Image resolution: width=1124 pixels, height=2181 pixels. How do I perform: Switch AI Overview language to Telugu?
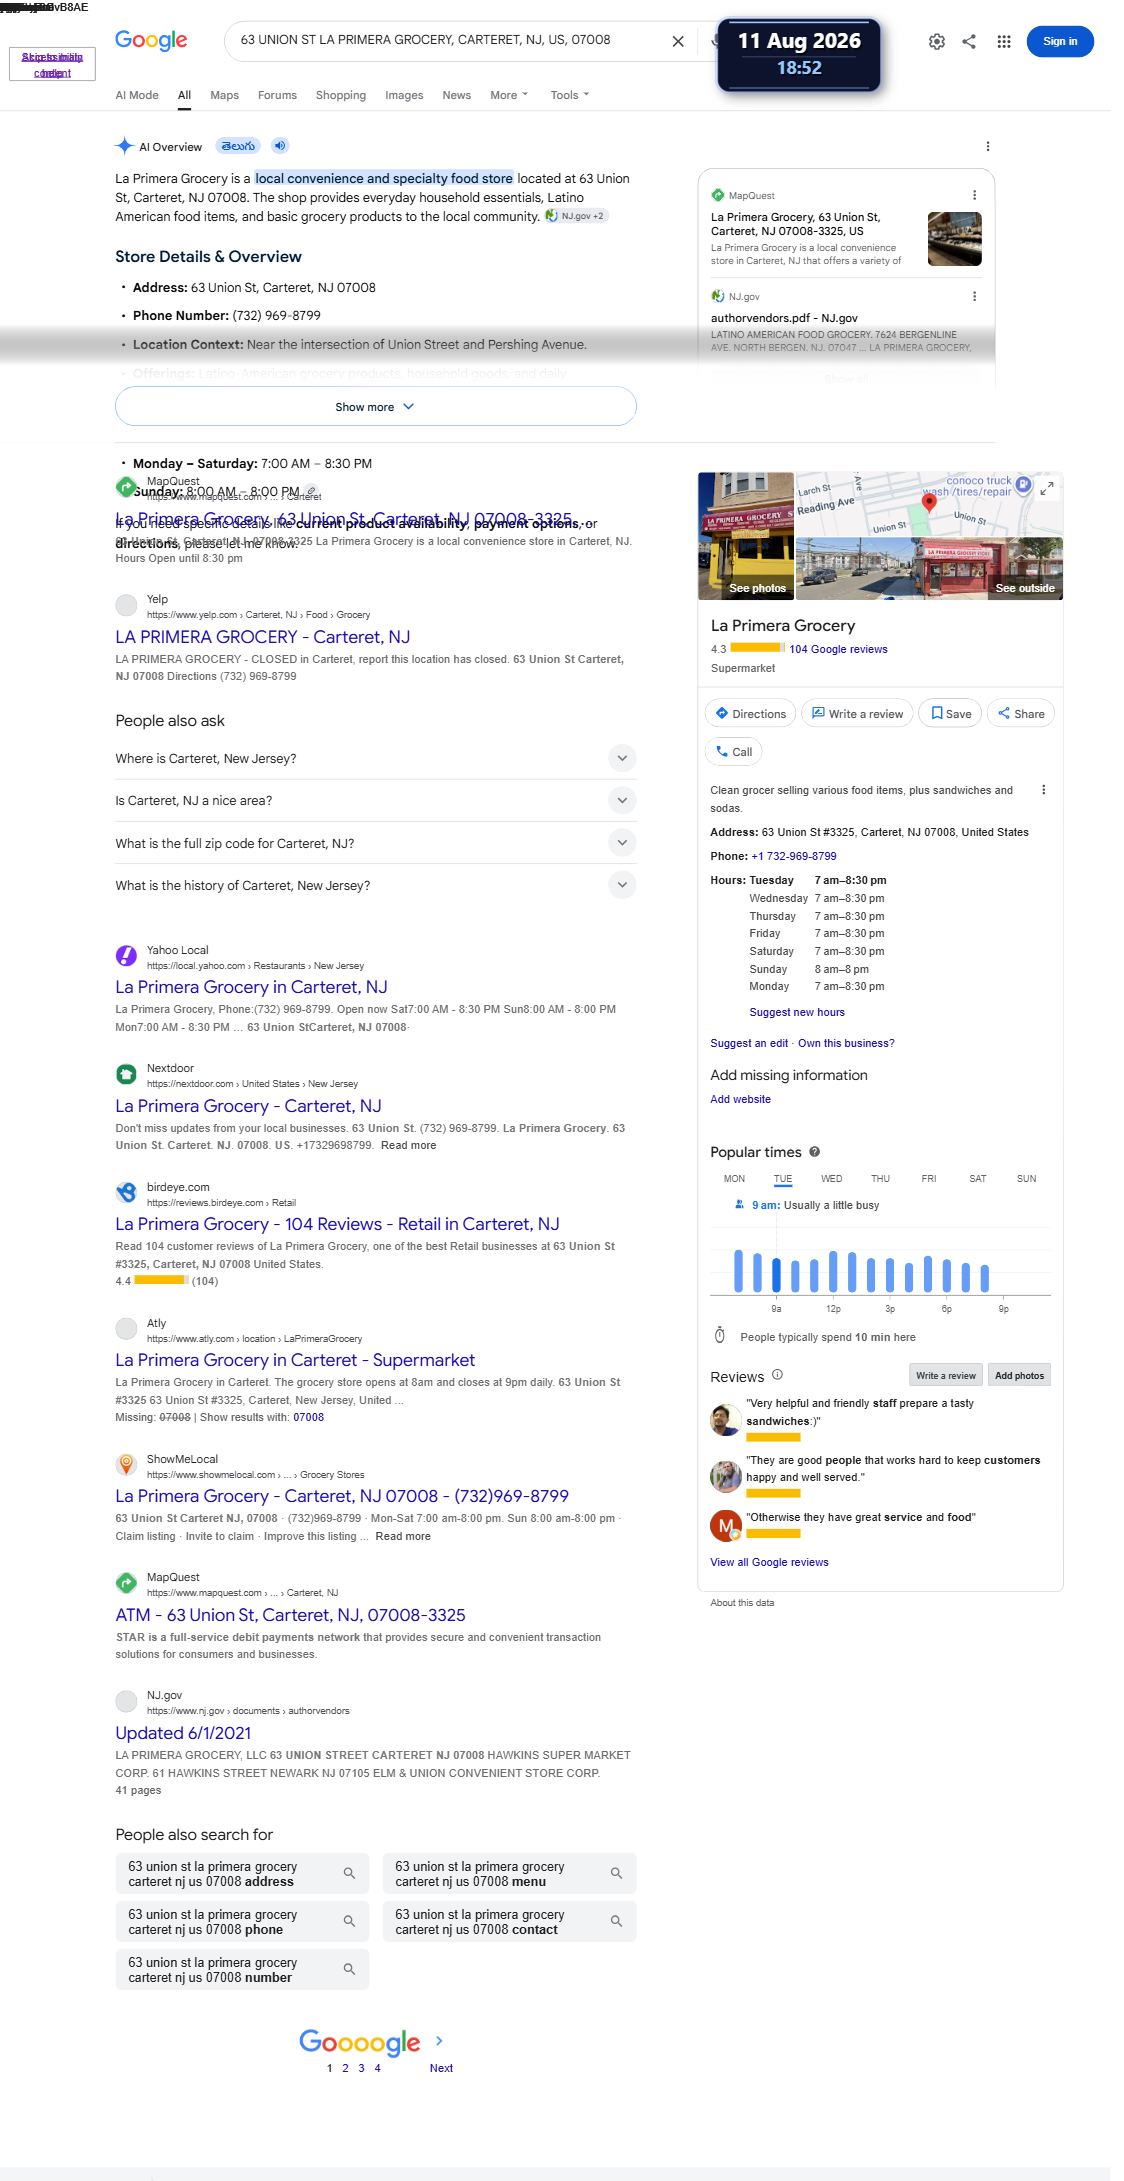coord(238,146)
